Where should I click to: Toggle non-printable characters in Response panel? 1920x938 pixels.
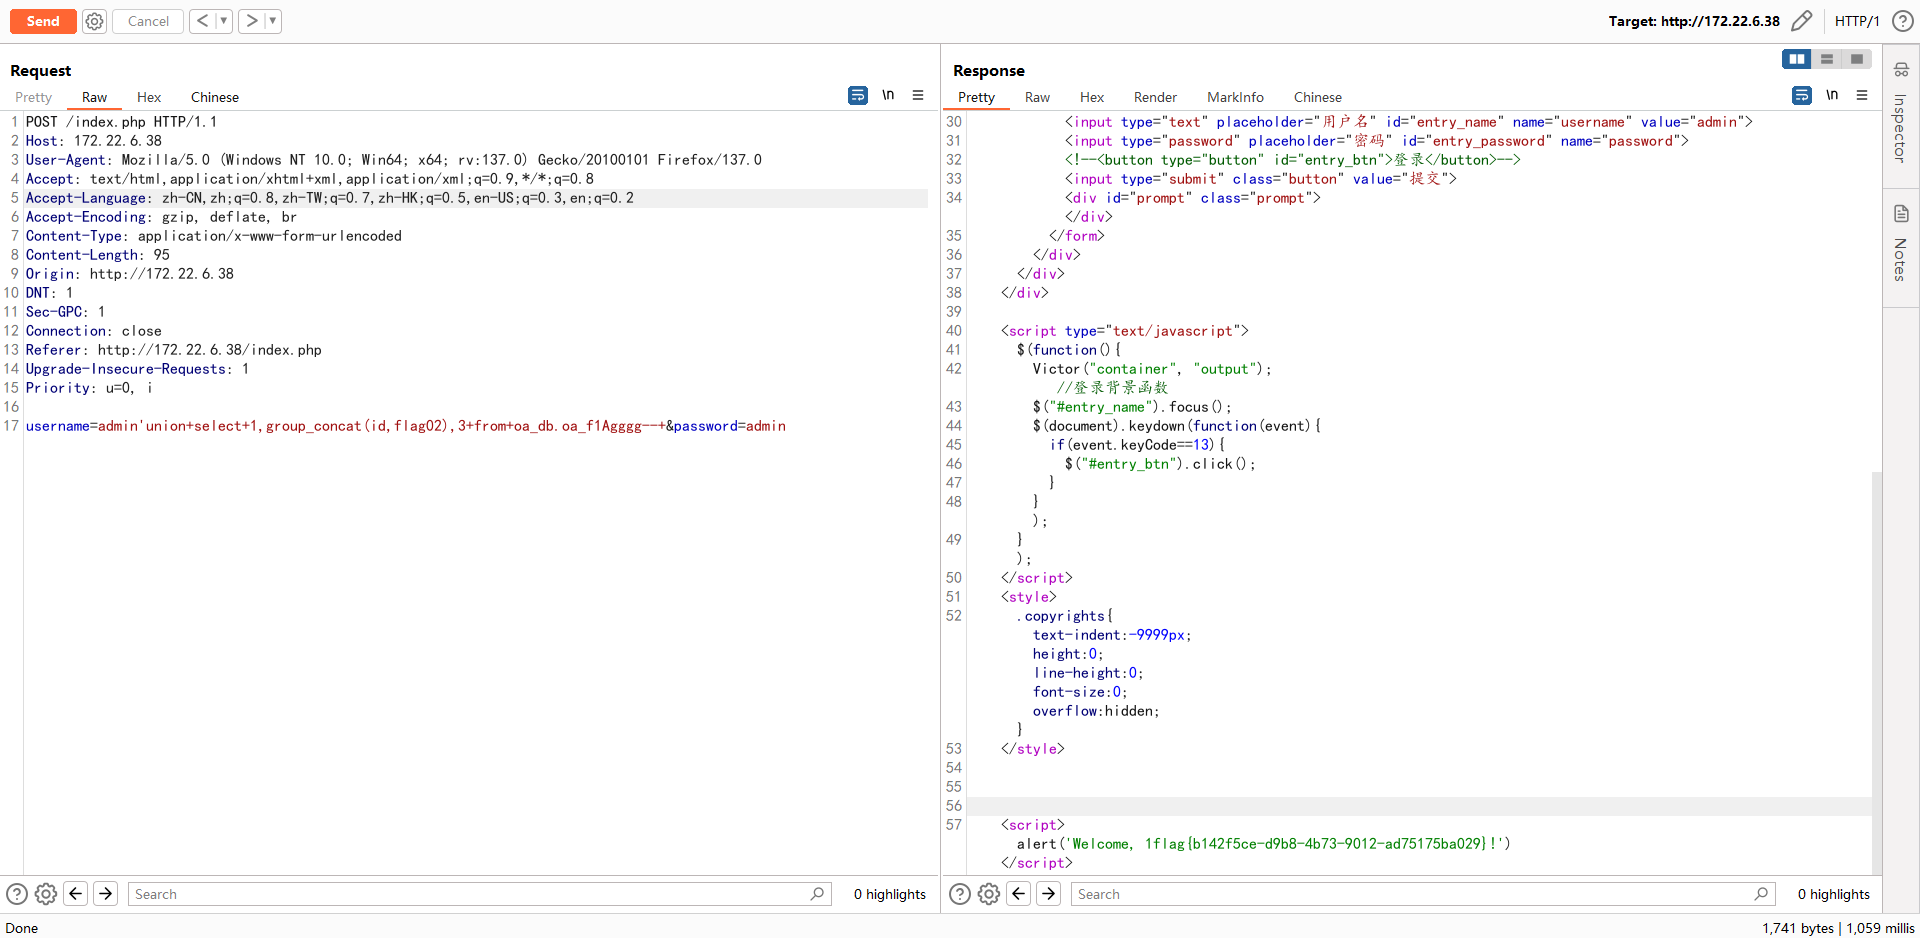tap(1832, 95)
